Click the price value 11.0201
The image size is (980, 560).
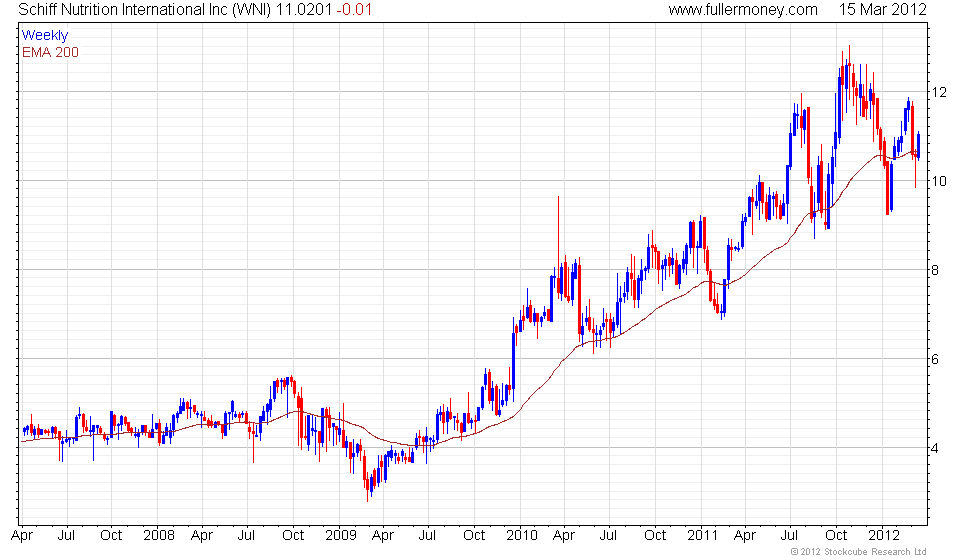click(x=304, y=10)
